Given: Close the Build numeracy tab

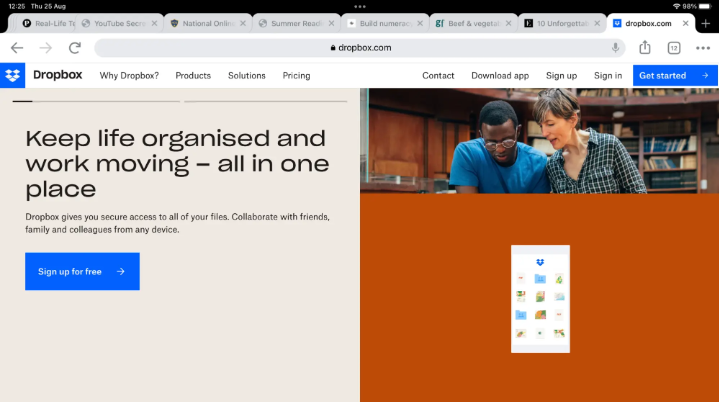Looking at the screenshot, I should [420, 23].
